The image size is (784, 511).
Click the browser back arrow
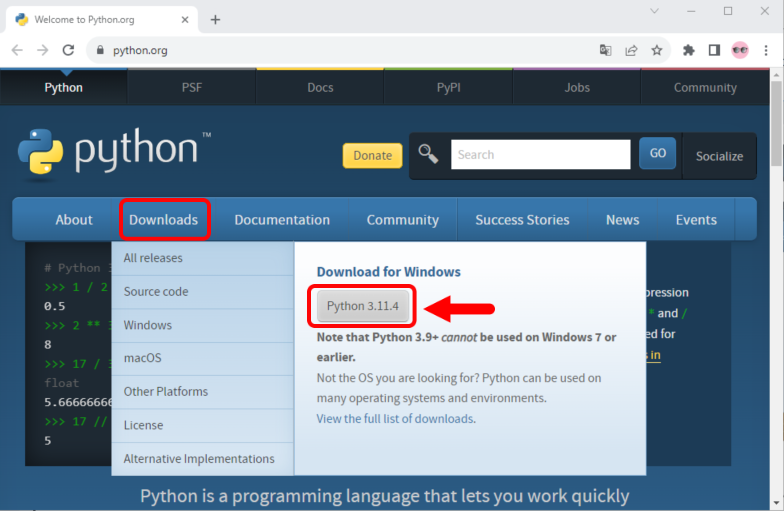[17, 50]
